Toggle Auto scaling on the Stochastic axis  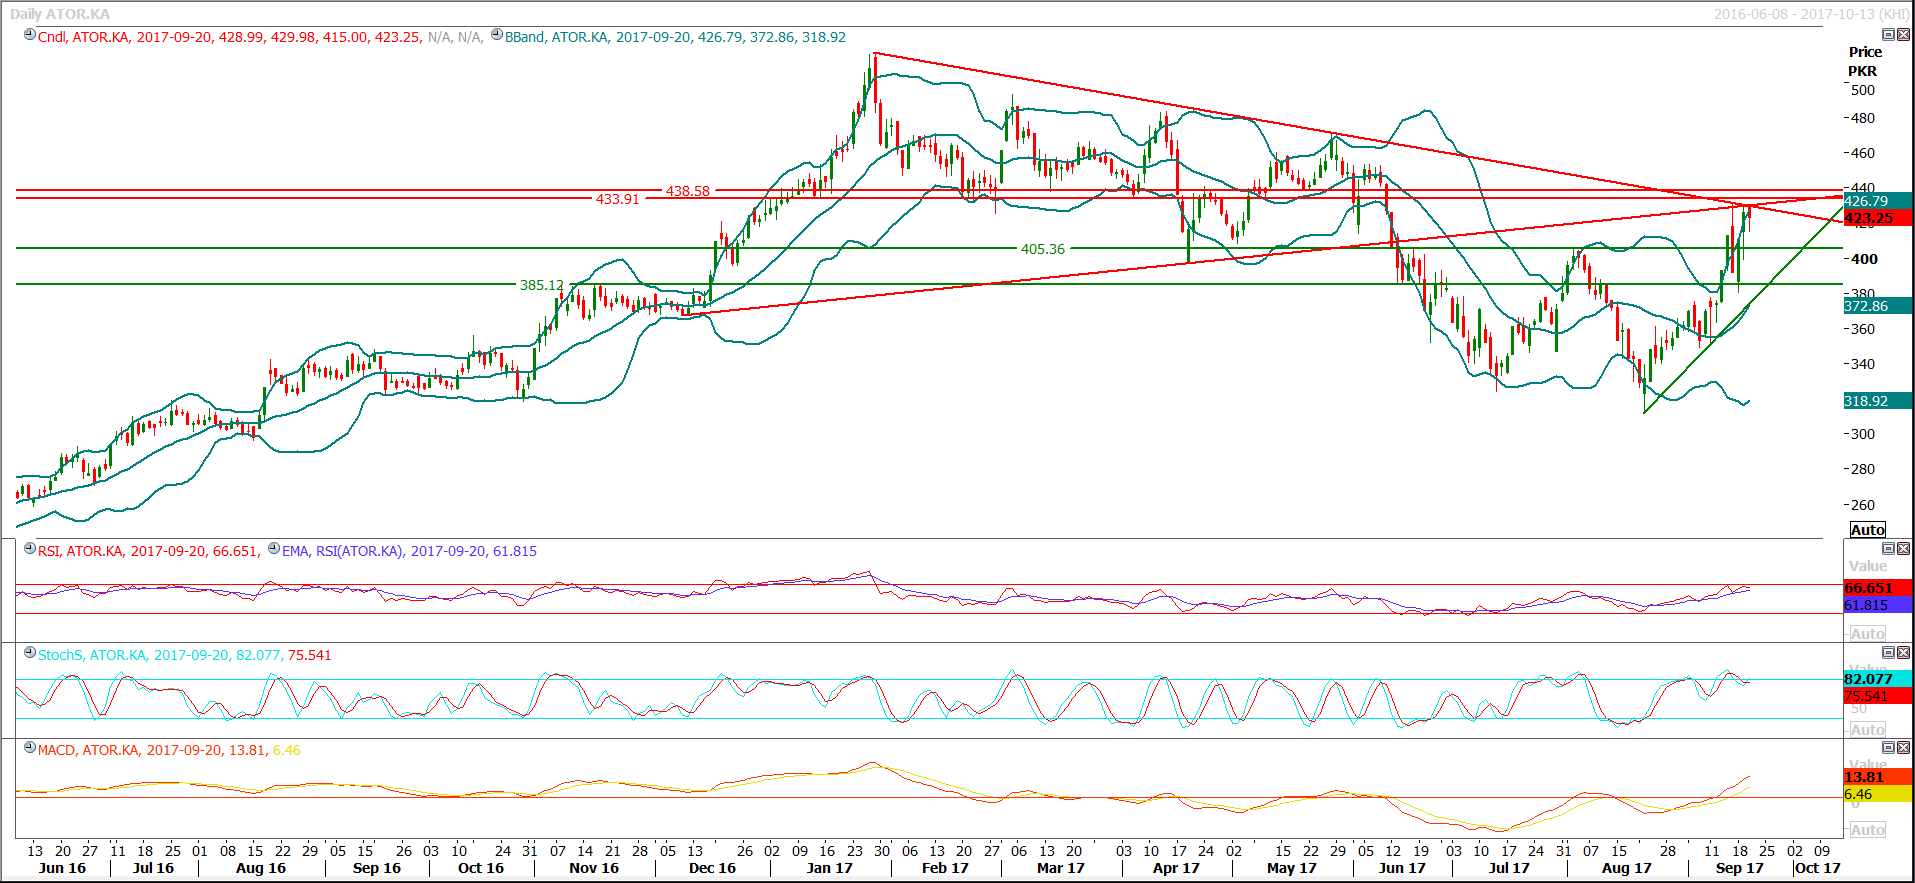(x=1867, y=730)
